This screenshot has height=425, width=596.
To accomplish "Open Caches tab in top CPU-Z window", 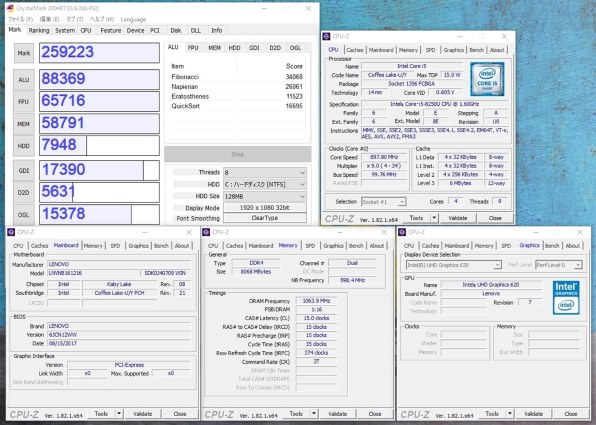I will [355, 50].
